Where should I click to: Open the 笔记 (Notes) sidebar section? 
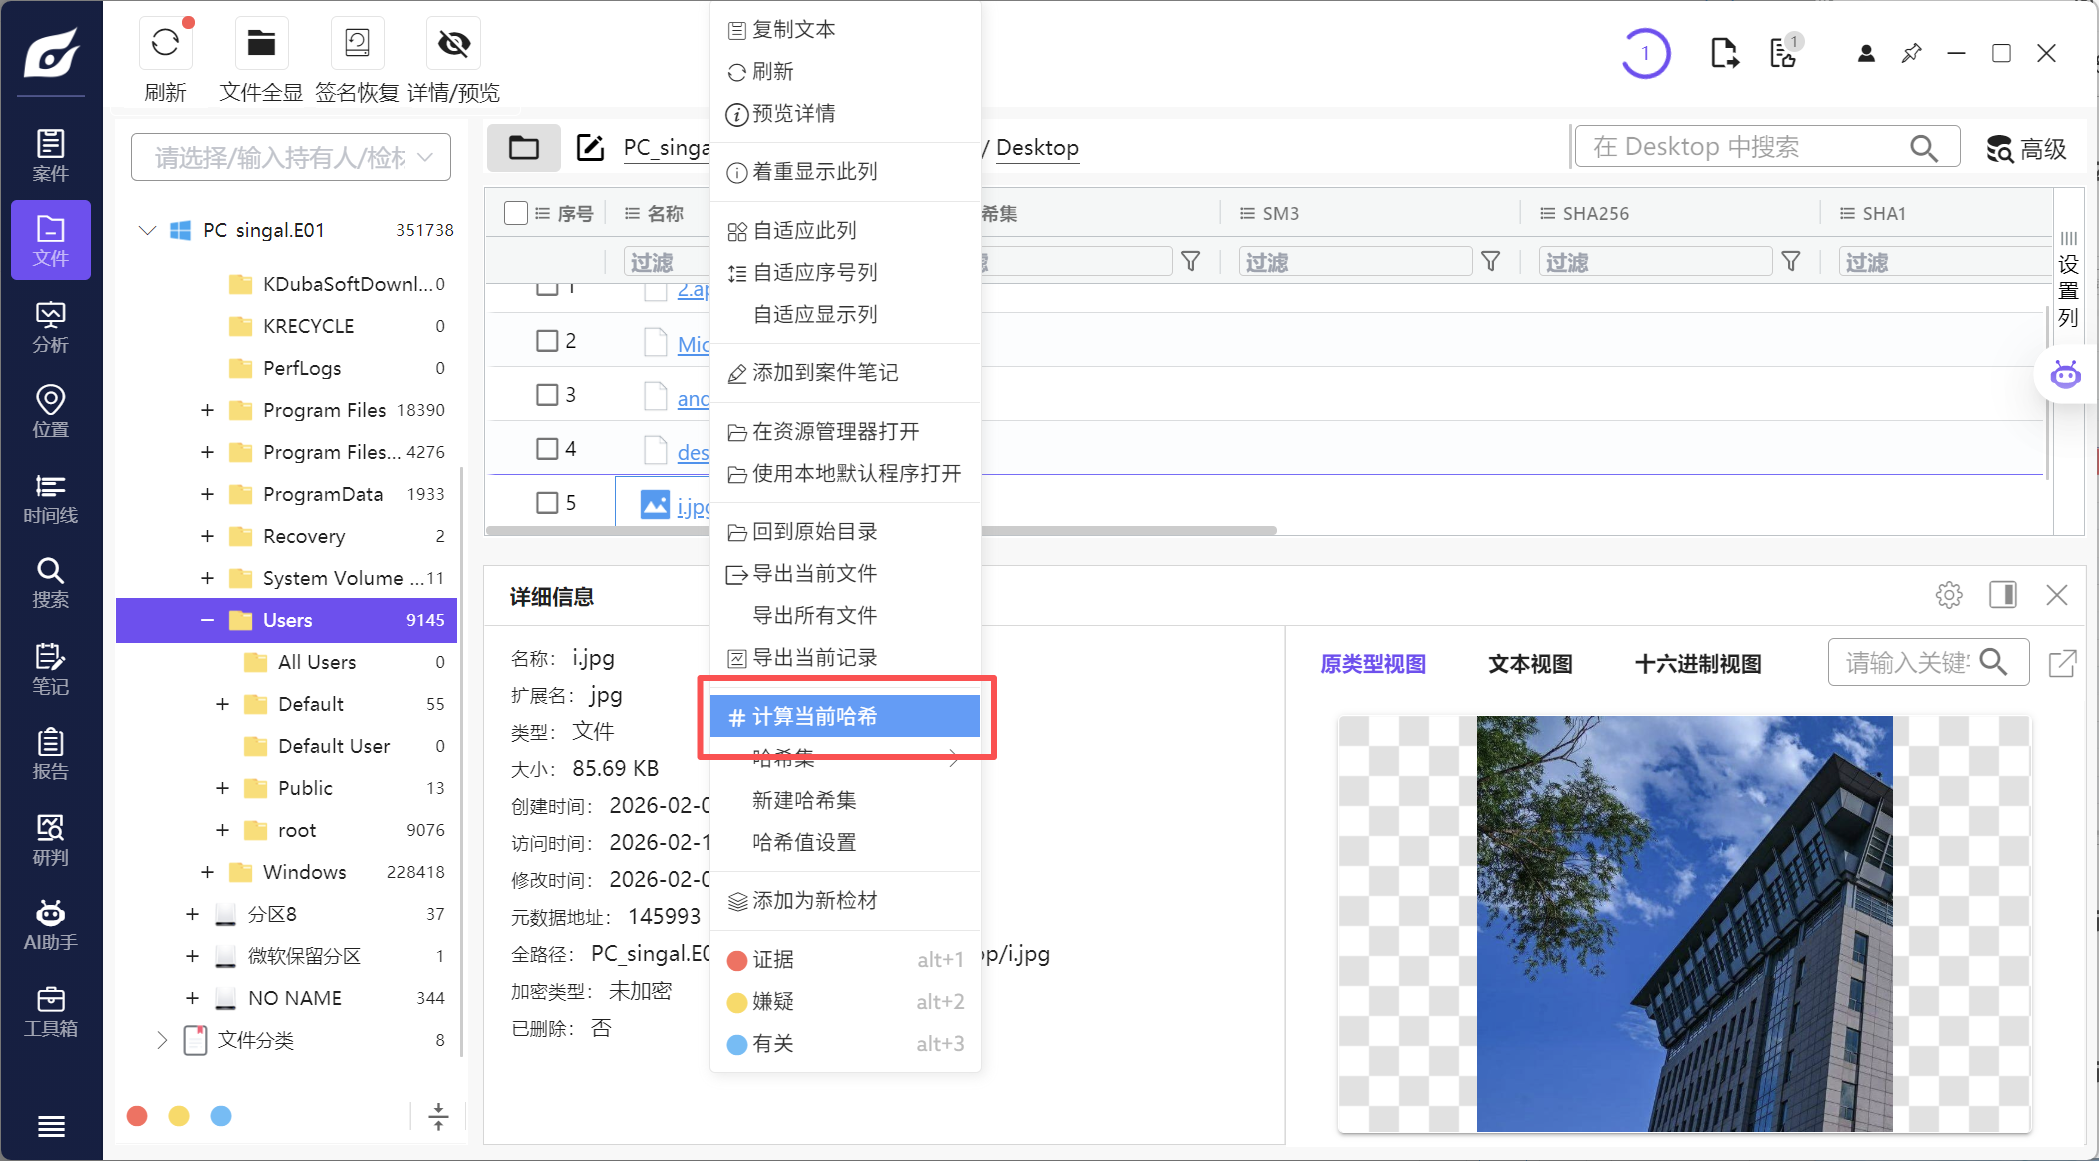pyautogui.click(x=50, y=669)
